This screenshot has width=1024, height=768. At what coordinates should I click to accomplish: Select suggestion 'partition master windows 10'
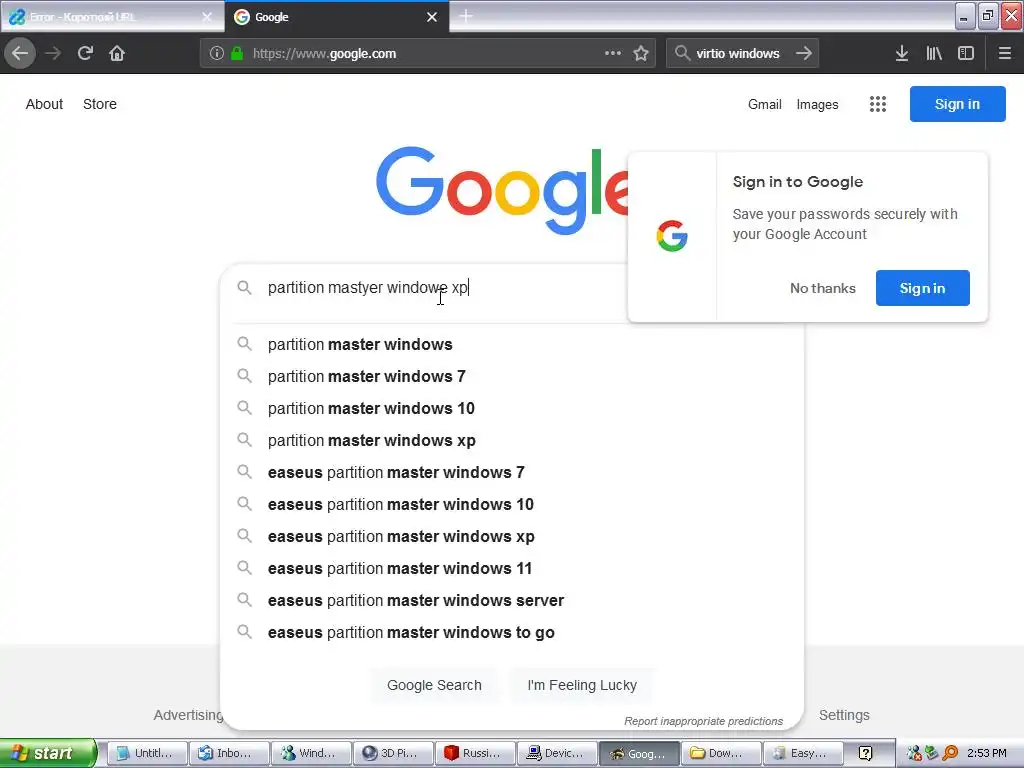(512, 408)
